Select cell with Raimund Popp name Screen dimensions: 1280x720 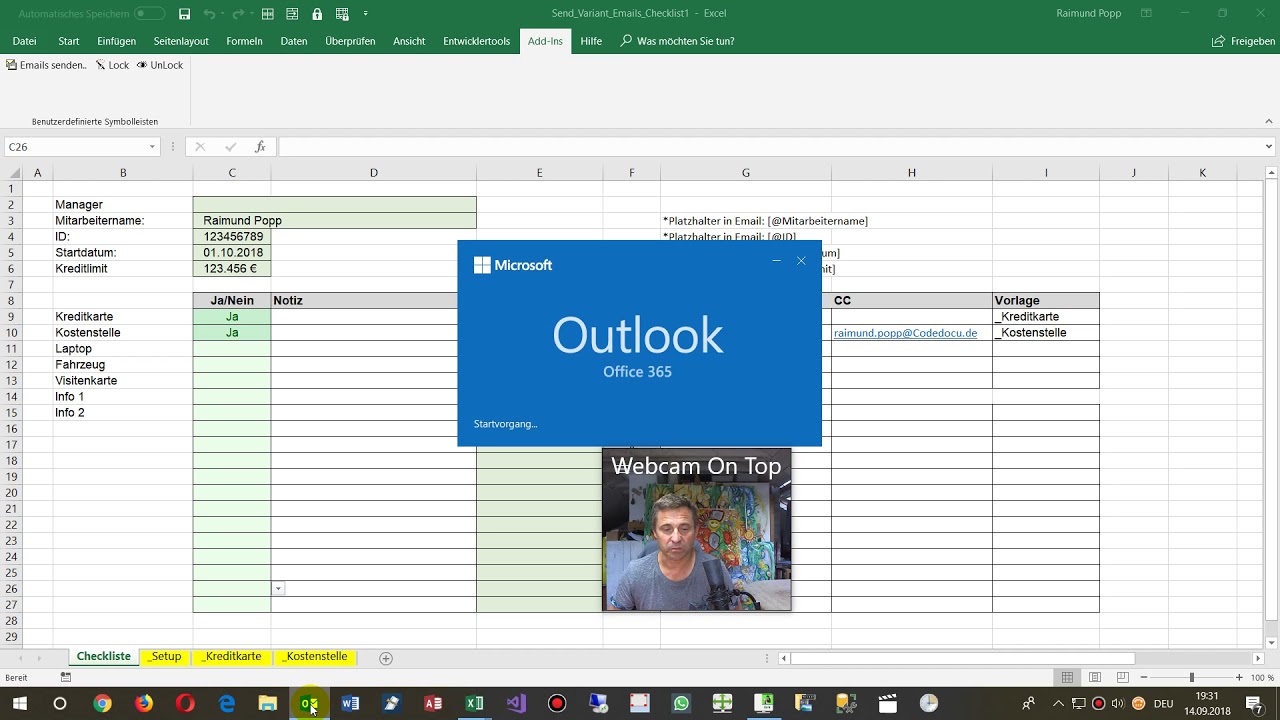pyautogui.click(x=334, y=221)
